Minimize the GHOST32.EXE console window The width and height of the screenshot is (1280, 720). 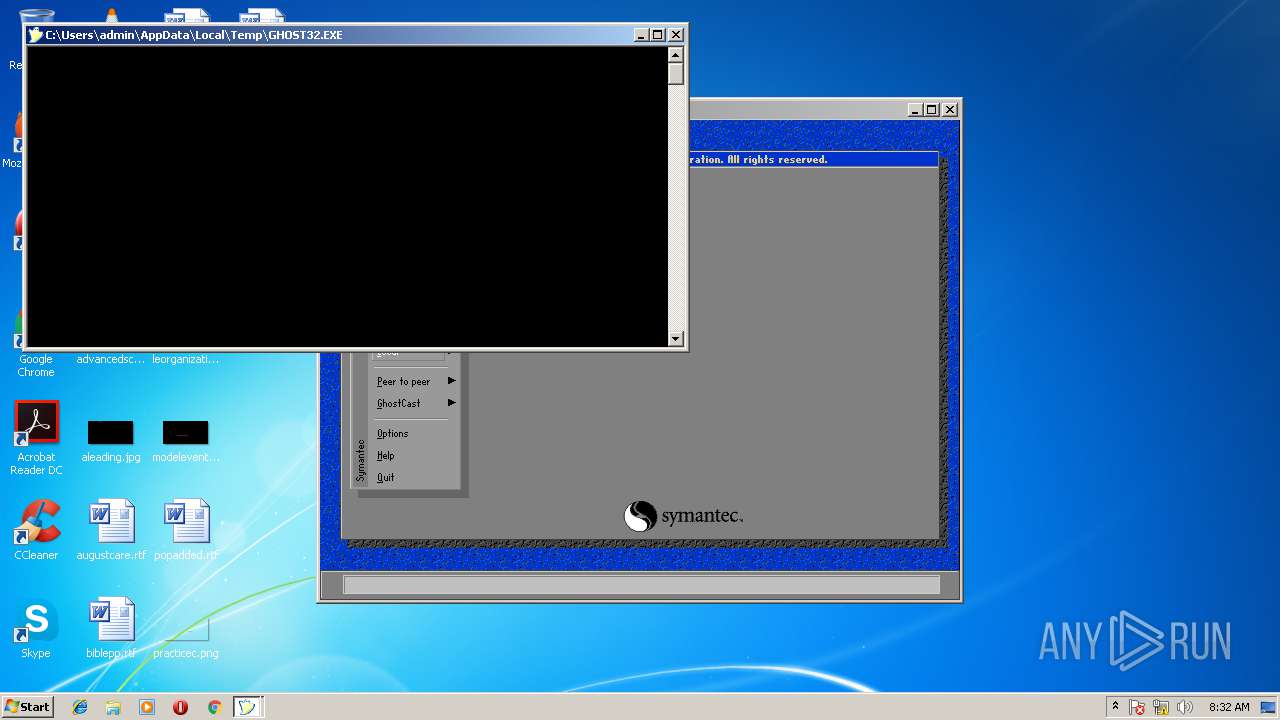click(x=642, y=35)
